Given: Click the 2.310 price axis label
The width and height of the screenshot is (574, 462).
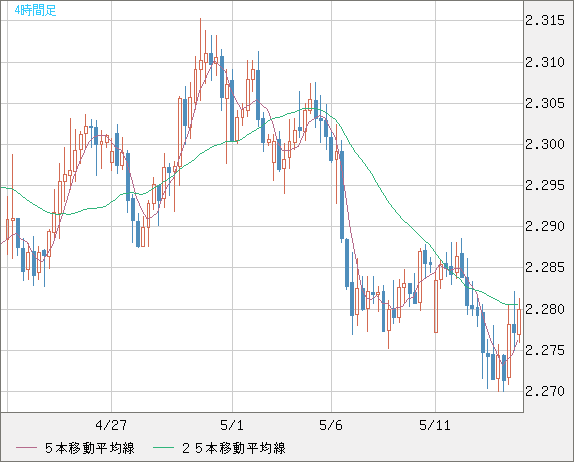Looking at the screenshot, I should coord(545,62).
